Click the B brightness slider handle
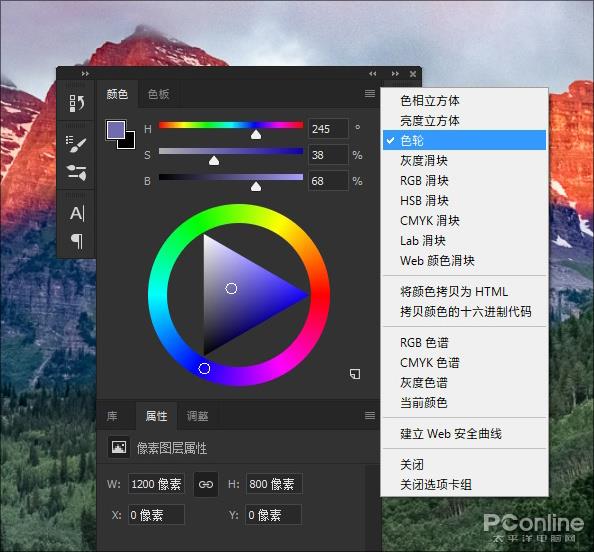Viewport: 594px width, 552px height. [x=256, y=186]
